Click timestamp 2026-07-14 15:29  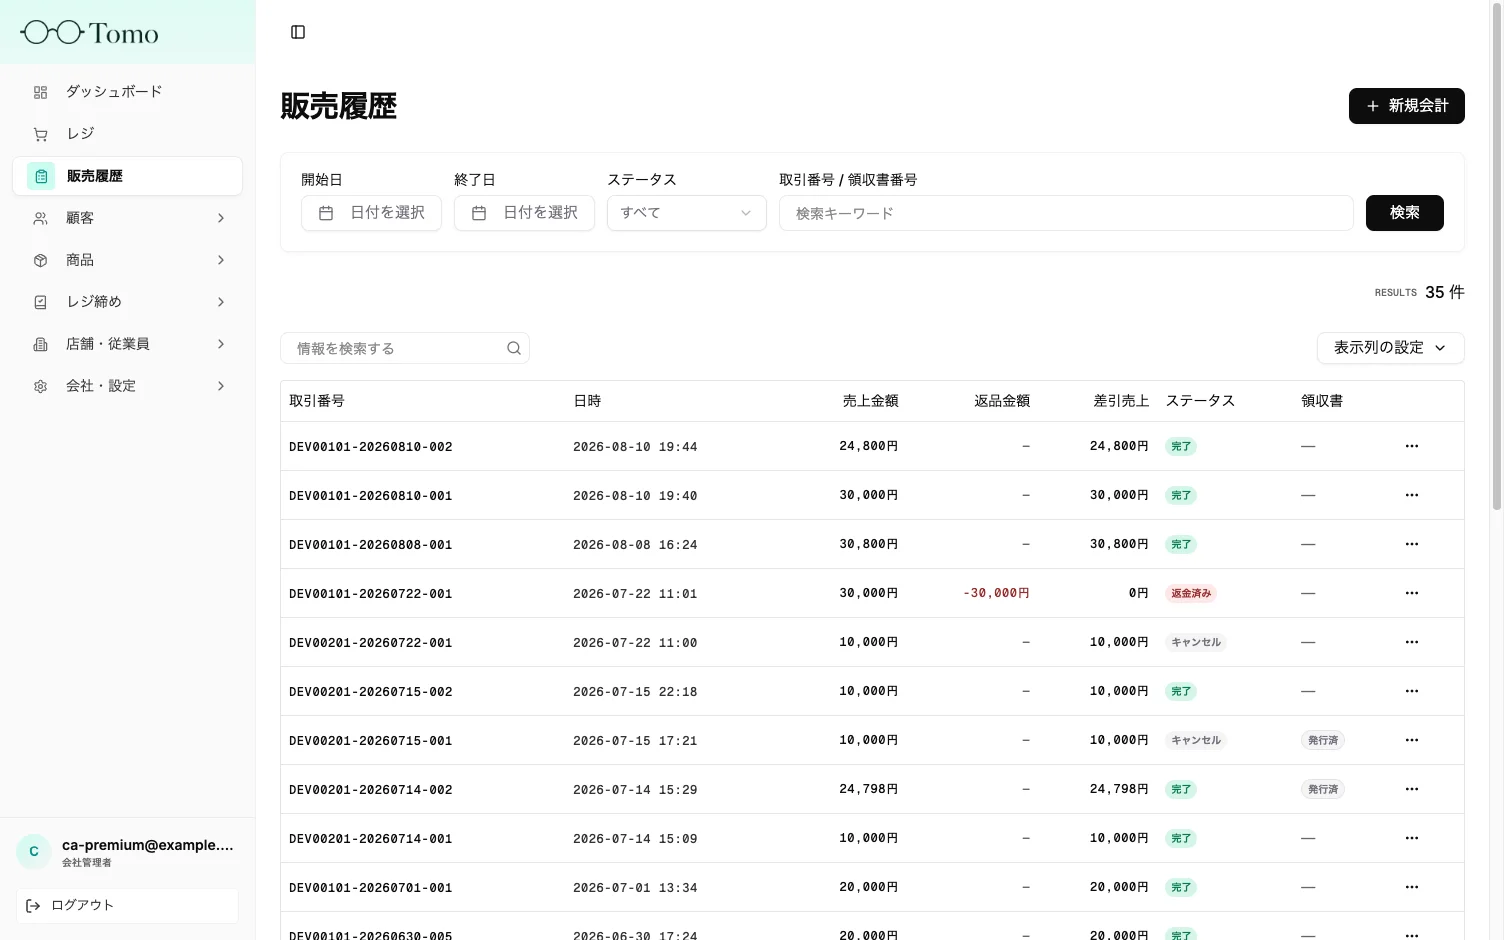pyautogui.click(x=635, y=790)
